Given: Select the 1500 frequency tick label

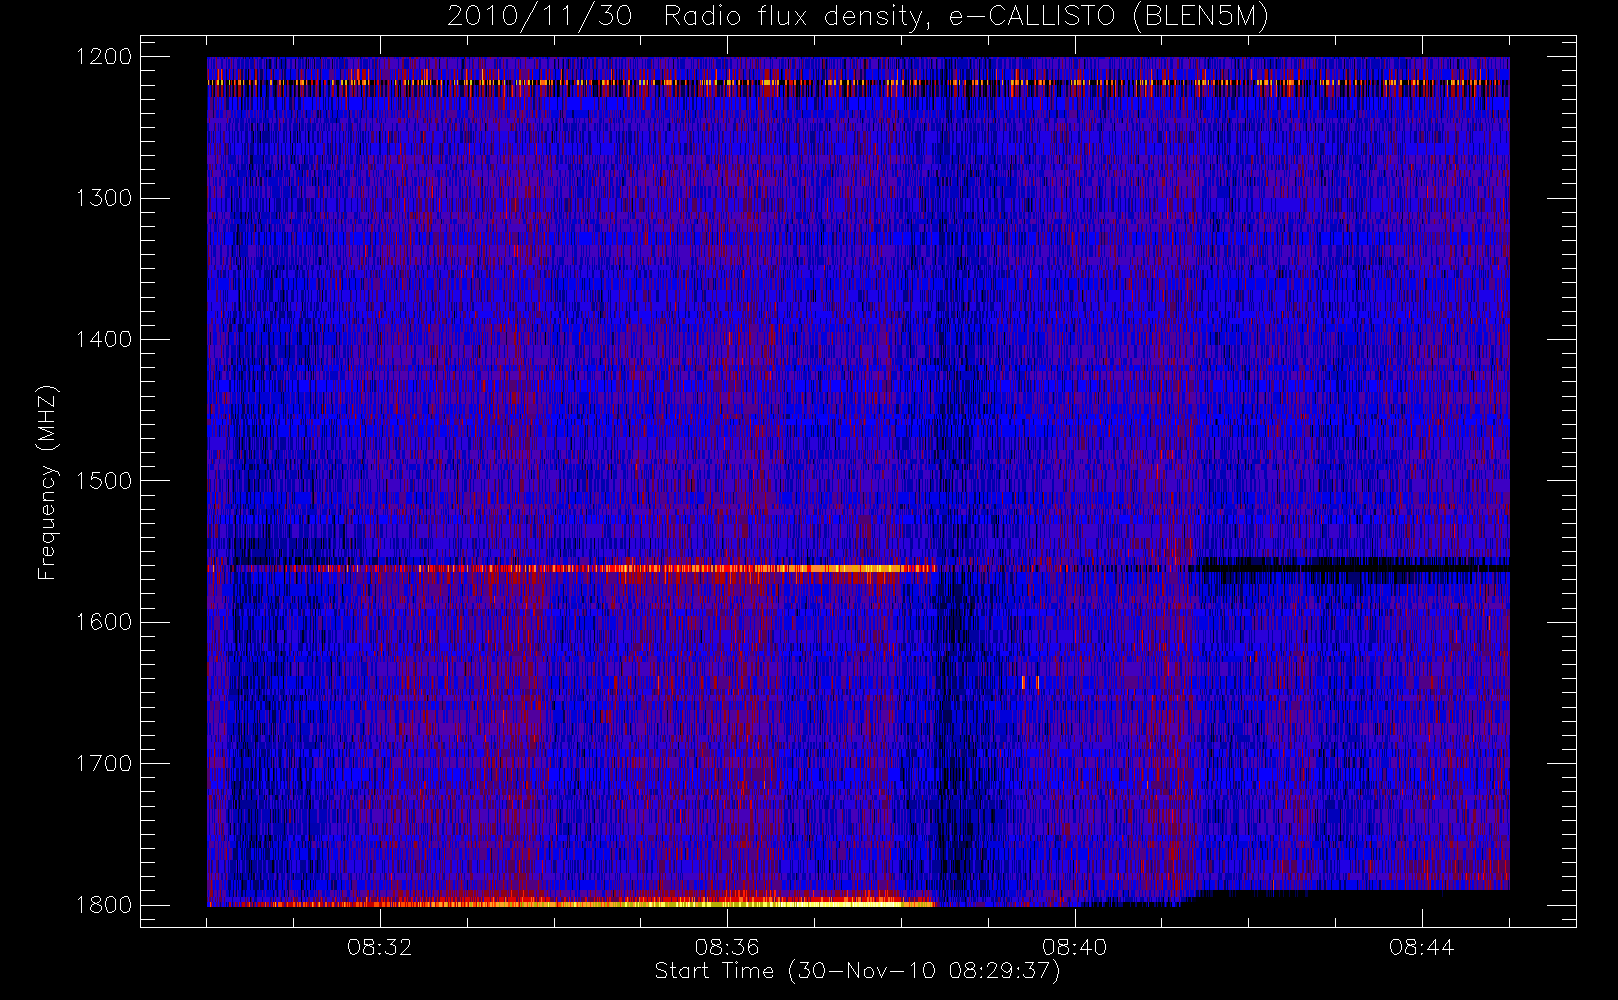Looking at the screenshot, I should 104,481.
